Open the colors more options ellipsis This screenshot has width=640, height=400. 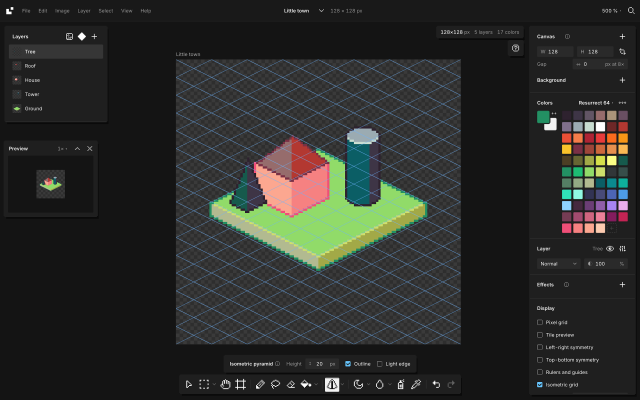622,103
